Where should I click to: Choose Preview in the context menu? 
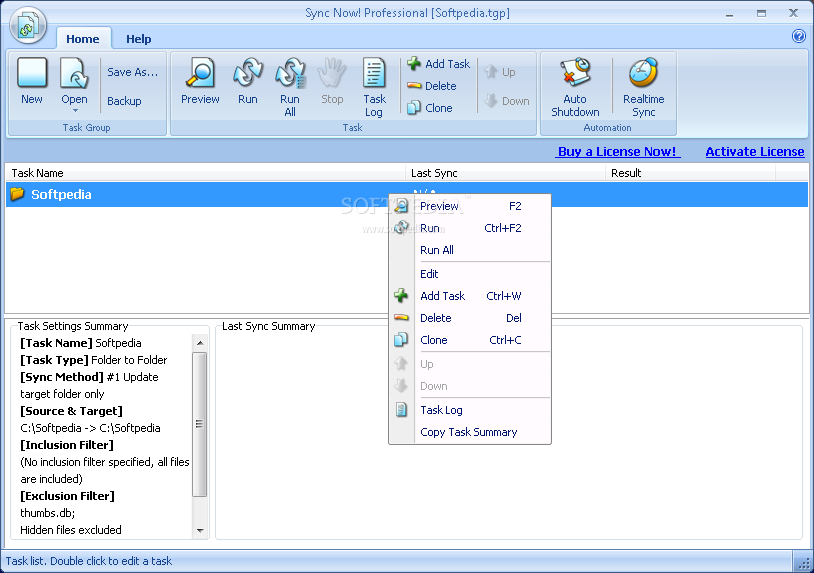coord(470,206)
